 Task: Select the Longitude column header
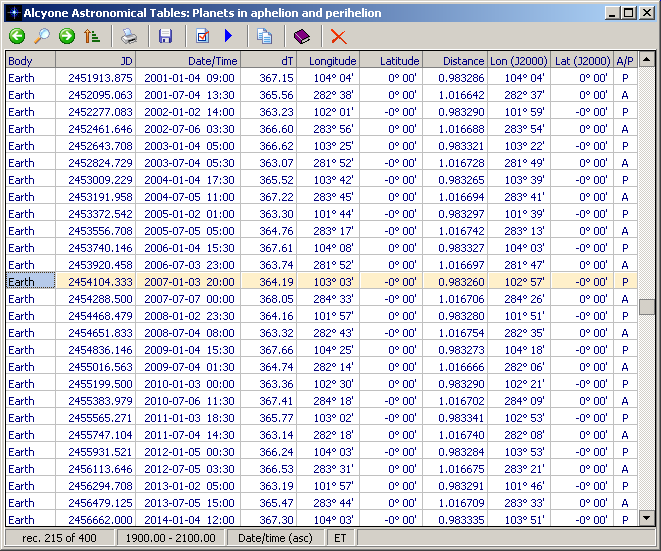tap(327, 60)
